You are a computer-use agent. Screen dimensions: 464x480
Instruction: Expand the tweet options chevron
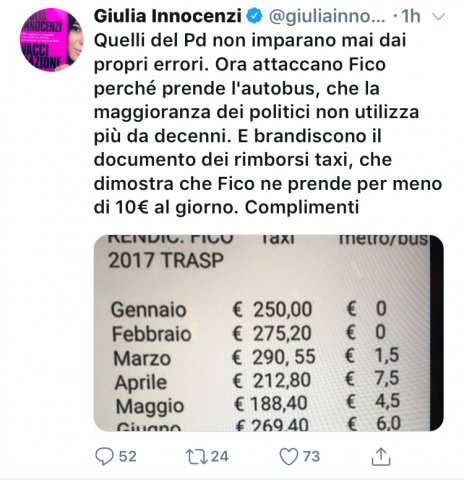click(x=438, y=17)
